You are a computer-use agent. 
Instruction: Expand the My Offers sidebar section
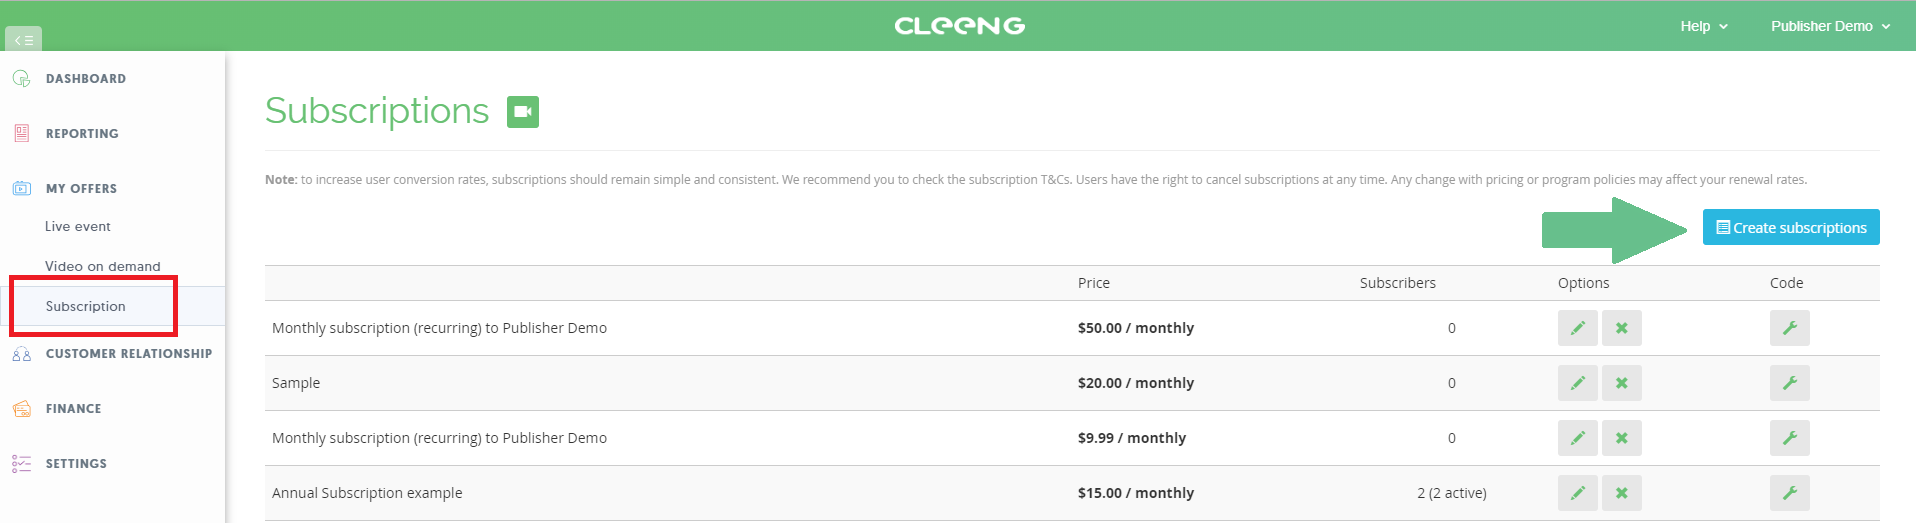(x=81, y=188)
